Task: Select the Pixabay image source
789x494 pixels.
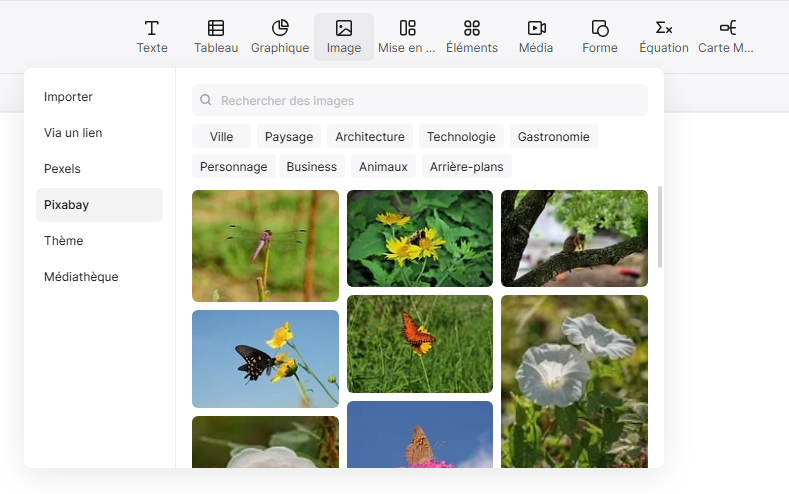Action: click(x=99, y=205)
